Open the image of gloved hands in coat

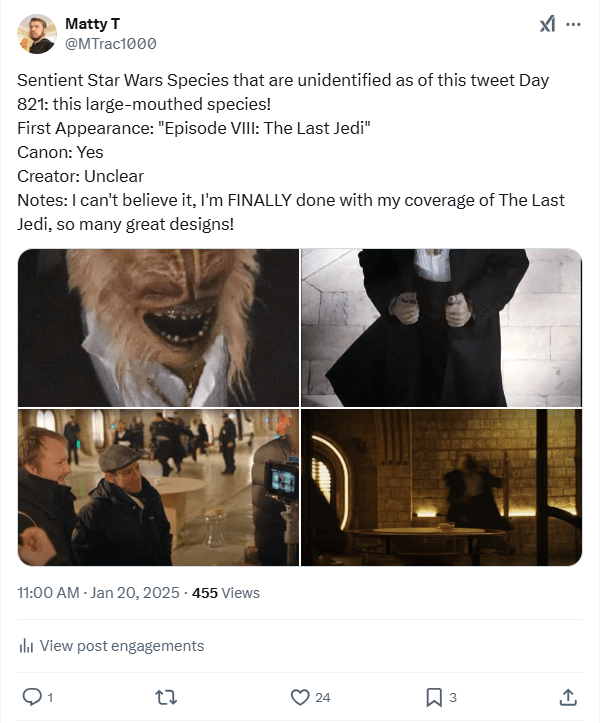coord(441,328)
